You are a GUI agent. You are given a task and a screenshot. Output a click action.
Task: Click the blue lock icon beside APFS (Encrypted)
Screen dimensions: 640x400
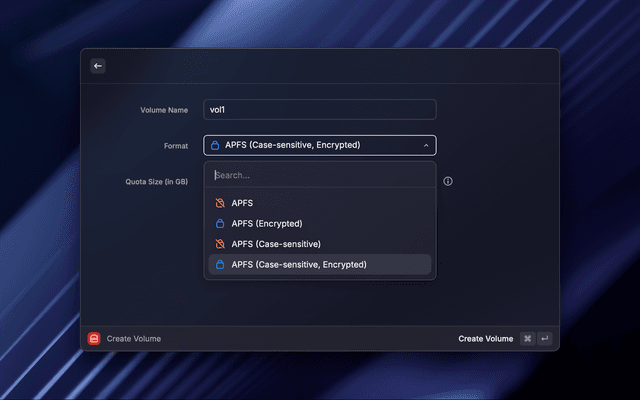[x=219, y=224]
